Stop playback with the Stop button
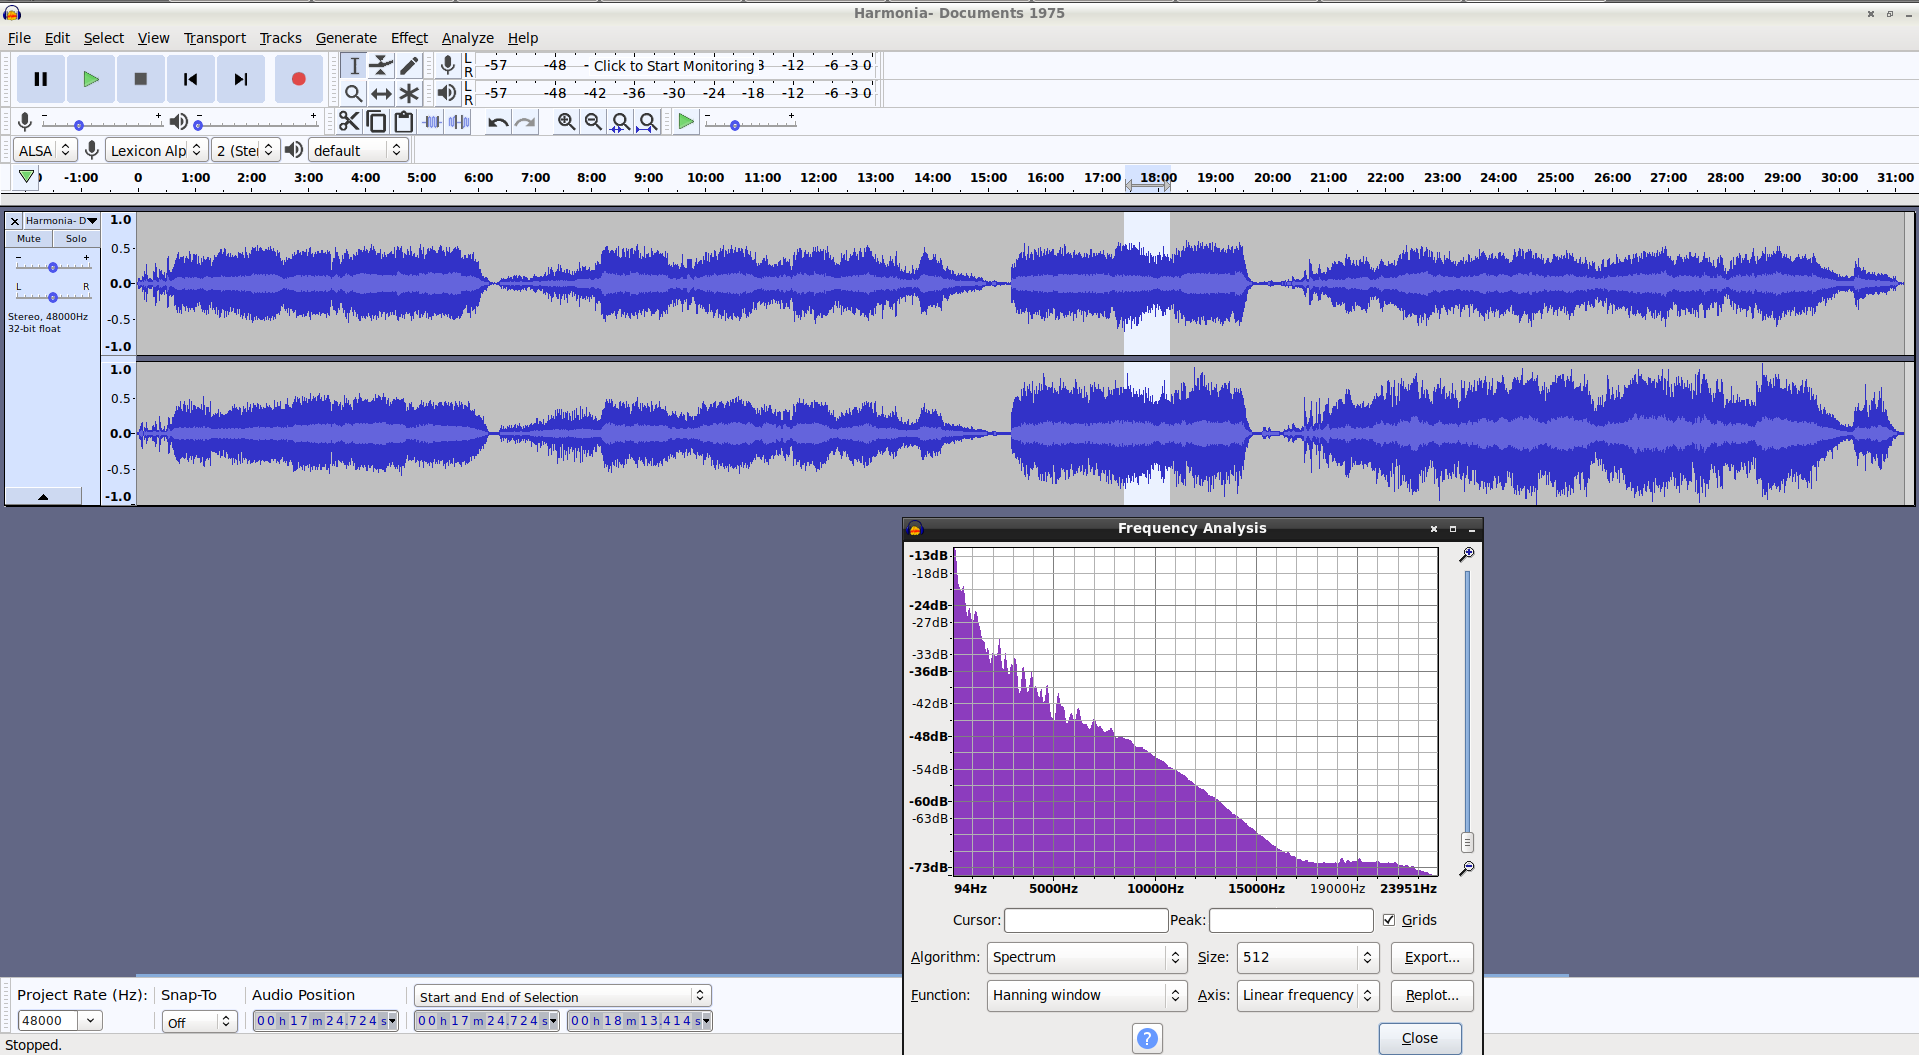 tap(141, 79)
